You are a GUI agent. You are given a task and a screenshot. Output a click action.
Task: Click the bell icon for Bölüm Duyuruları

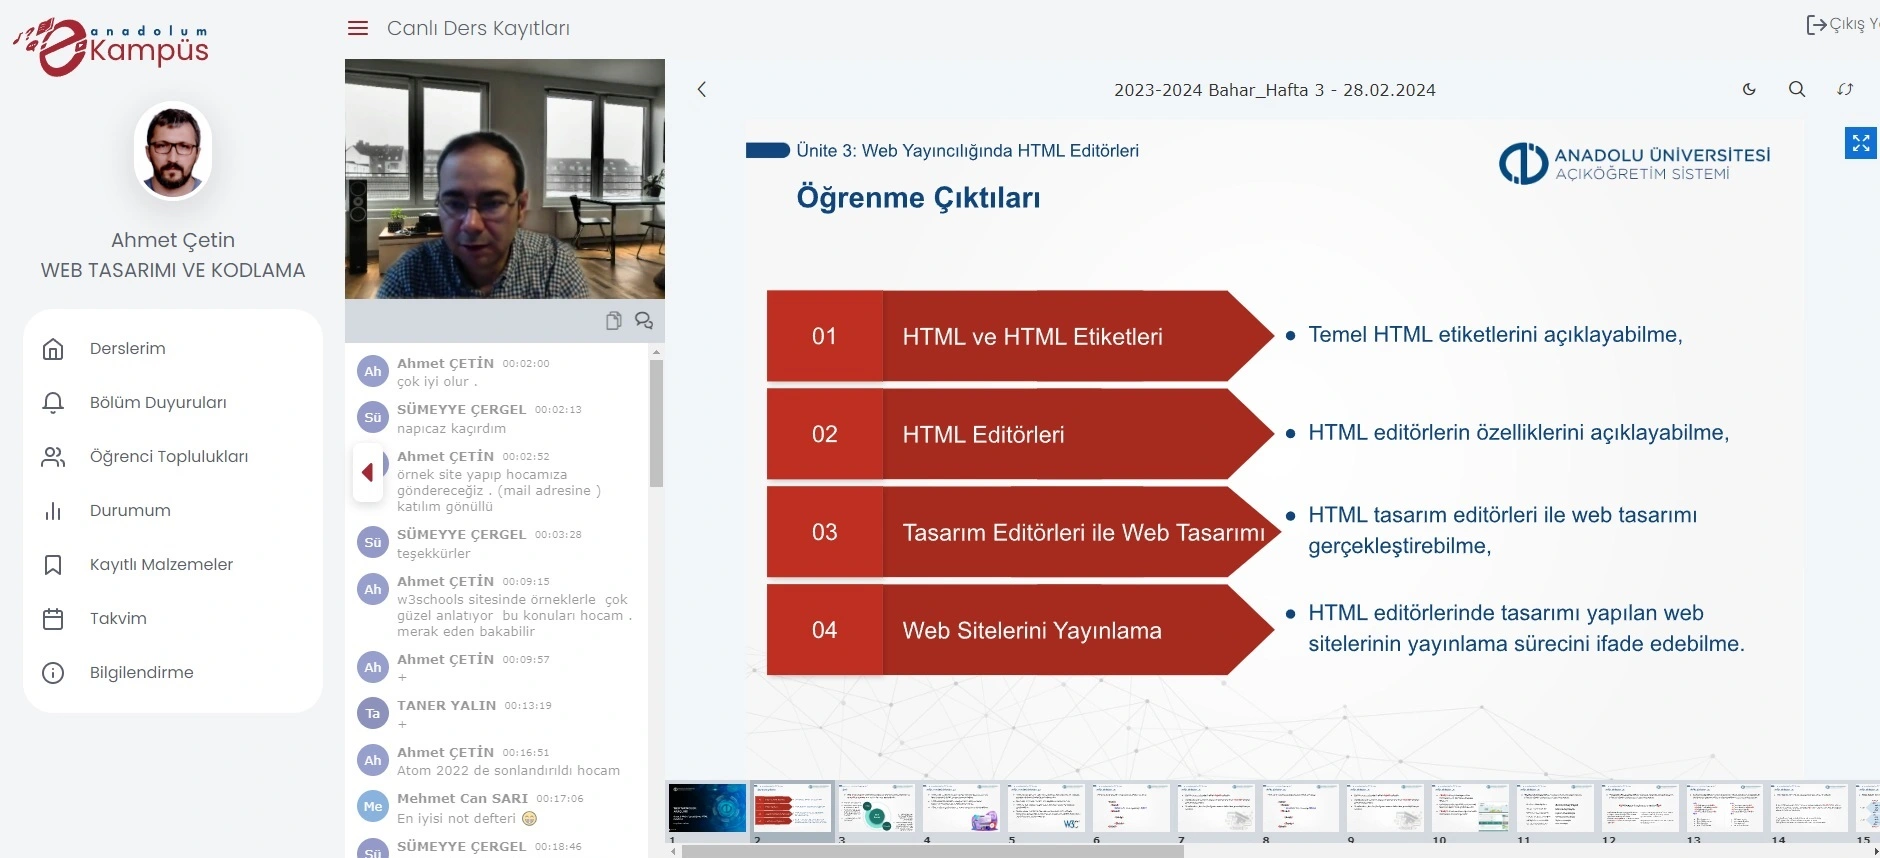coord(53,403)
